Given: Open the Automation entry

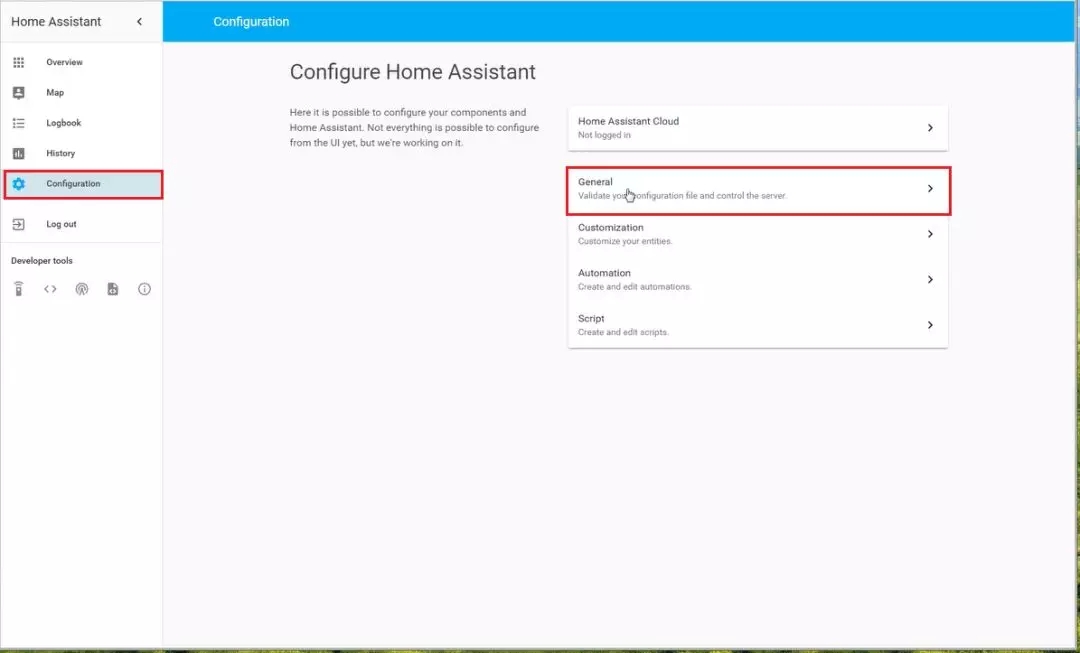Looking at the screenshot, I should (758, 280).
